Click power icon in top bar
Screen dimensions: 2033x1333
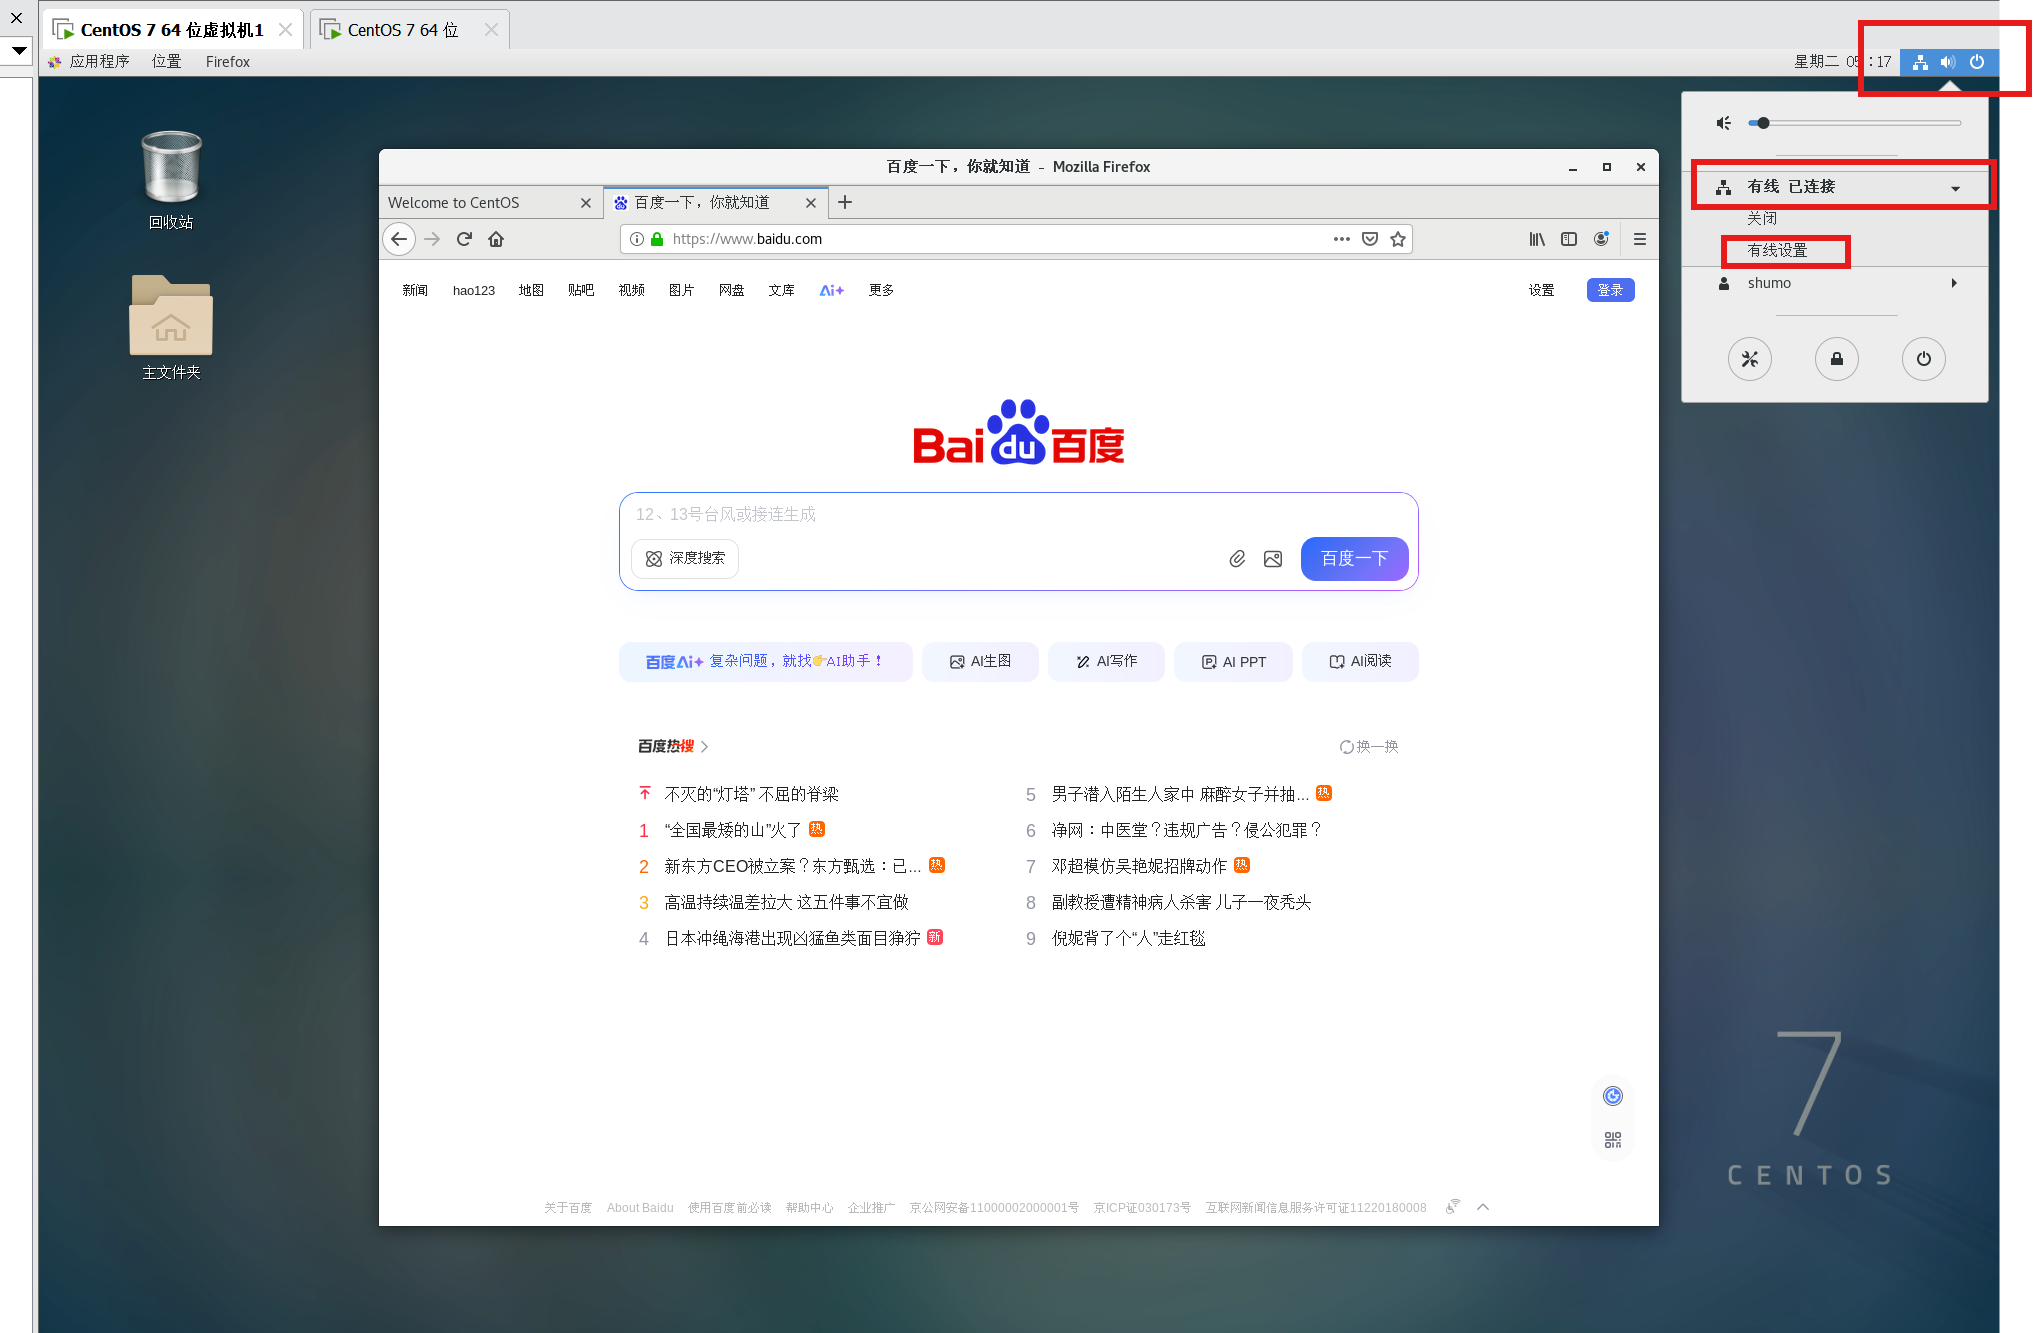tap(1977, 62)
